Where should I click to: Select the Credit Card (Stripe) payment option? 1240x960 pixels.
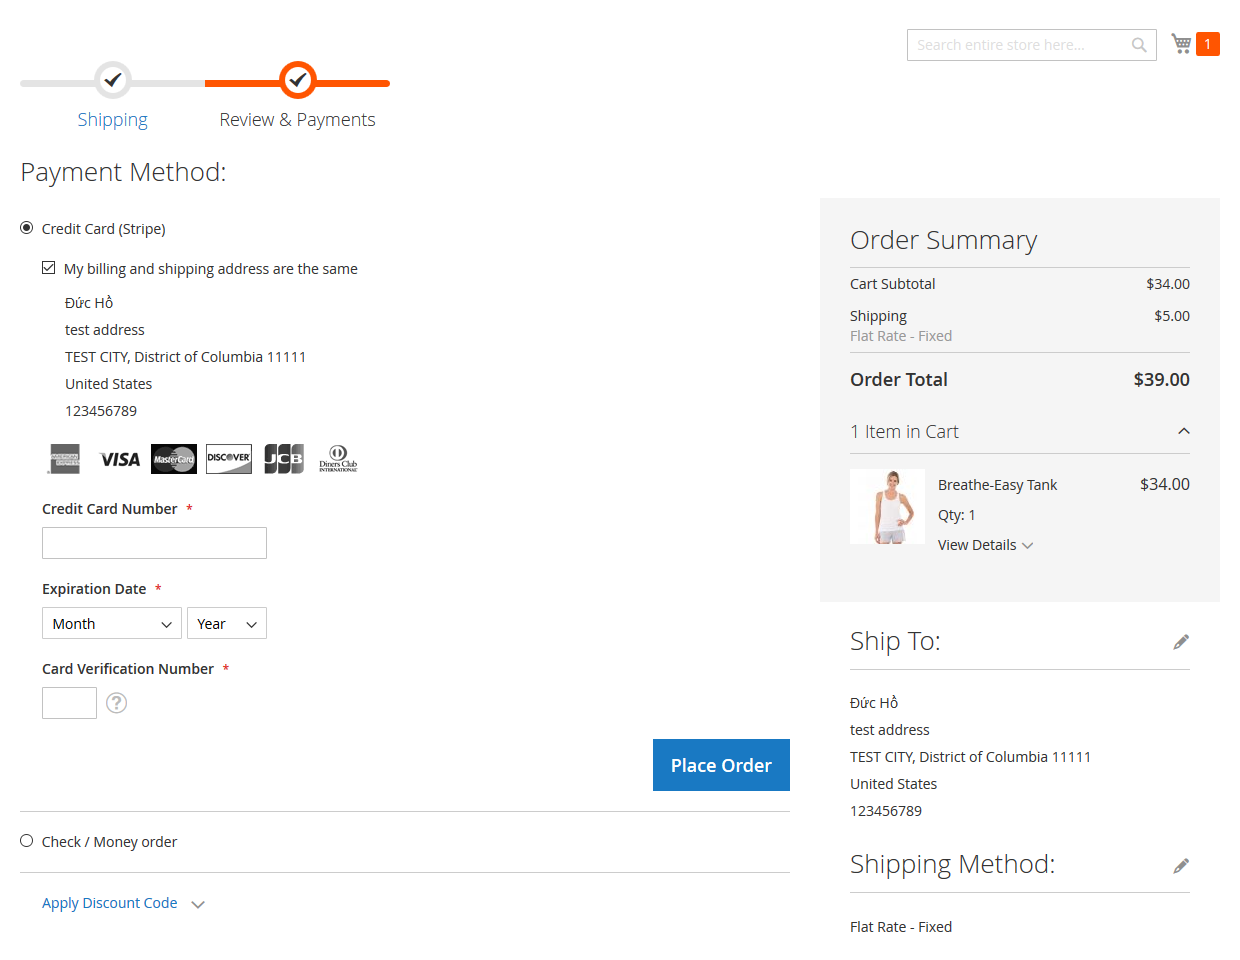(x=26, y=227)
